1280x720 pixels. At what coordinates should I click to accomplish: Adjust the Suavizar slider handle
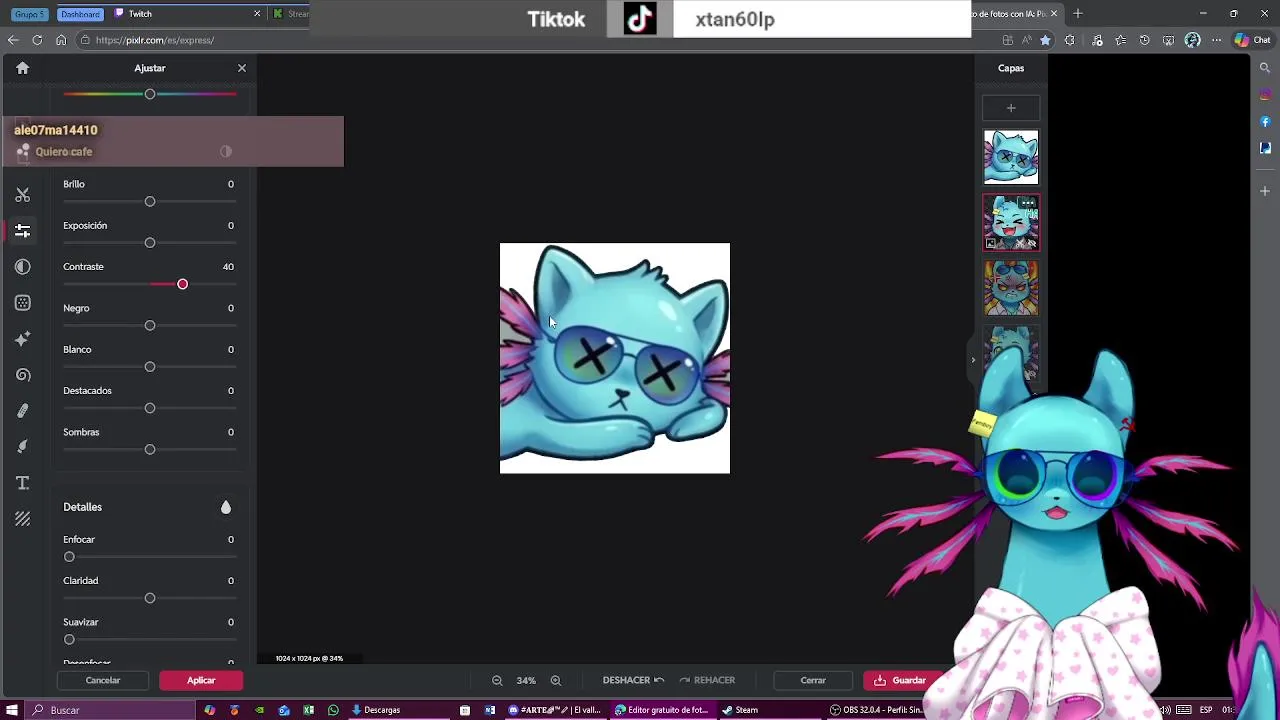(x=69, y=640)
